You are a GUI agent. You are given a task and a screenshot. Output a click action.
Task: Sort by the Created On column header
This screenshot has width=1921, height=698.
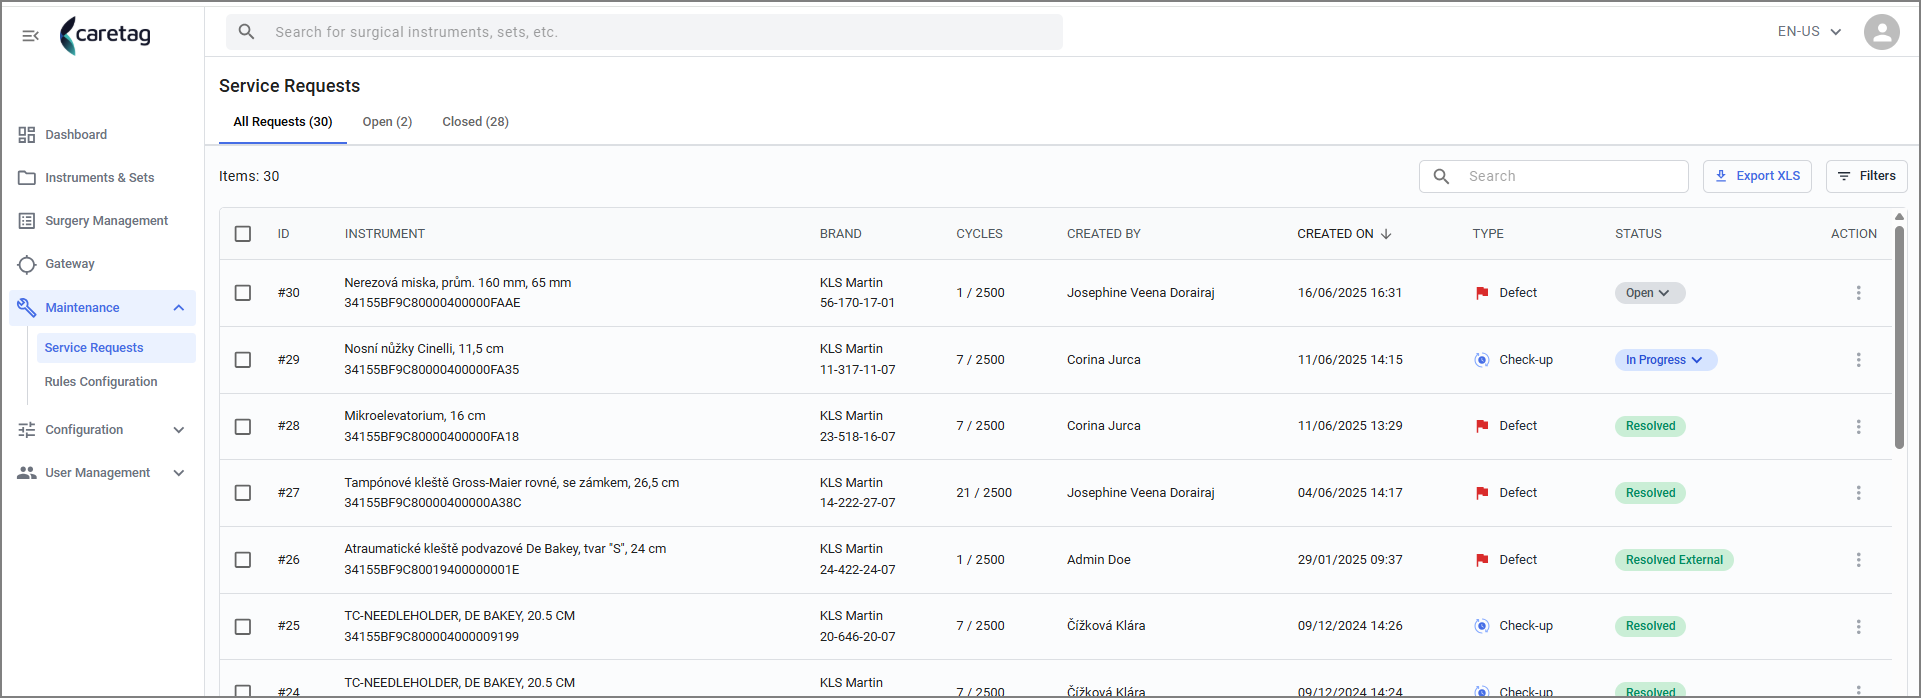click(1335, 234)
